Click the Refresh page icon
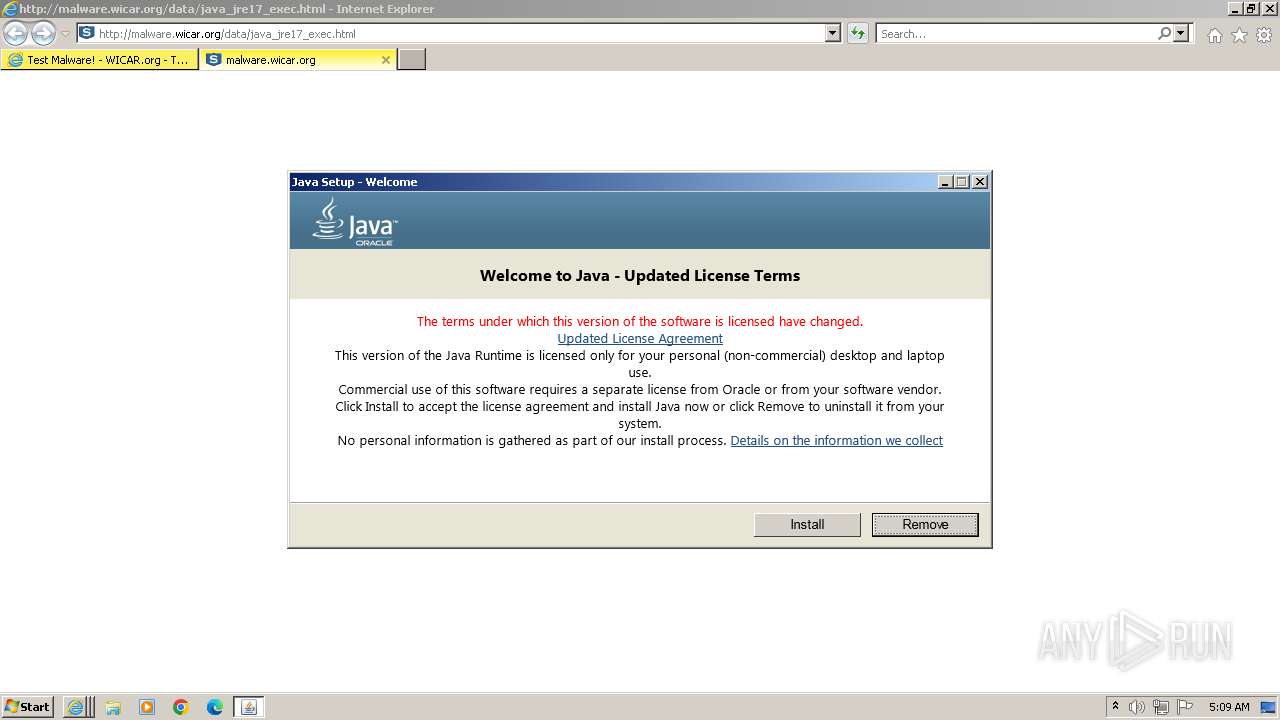This screenshot has height=720, width=1280. [858, 33]
